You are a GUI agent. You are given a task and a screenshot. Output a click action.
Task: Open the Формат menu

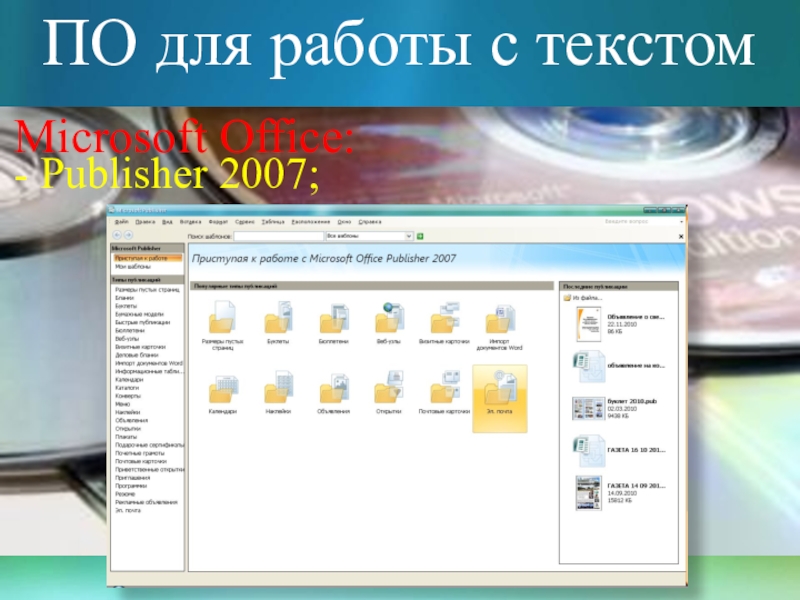click(x=217, y=221)
